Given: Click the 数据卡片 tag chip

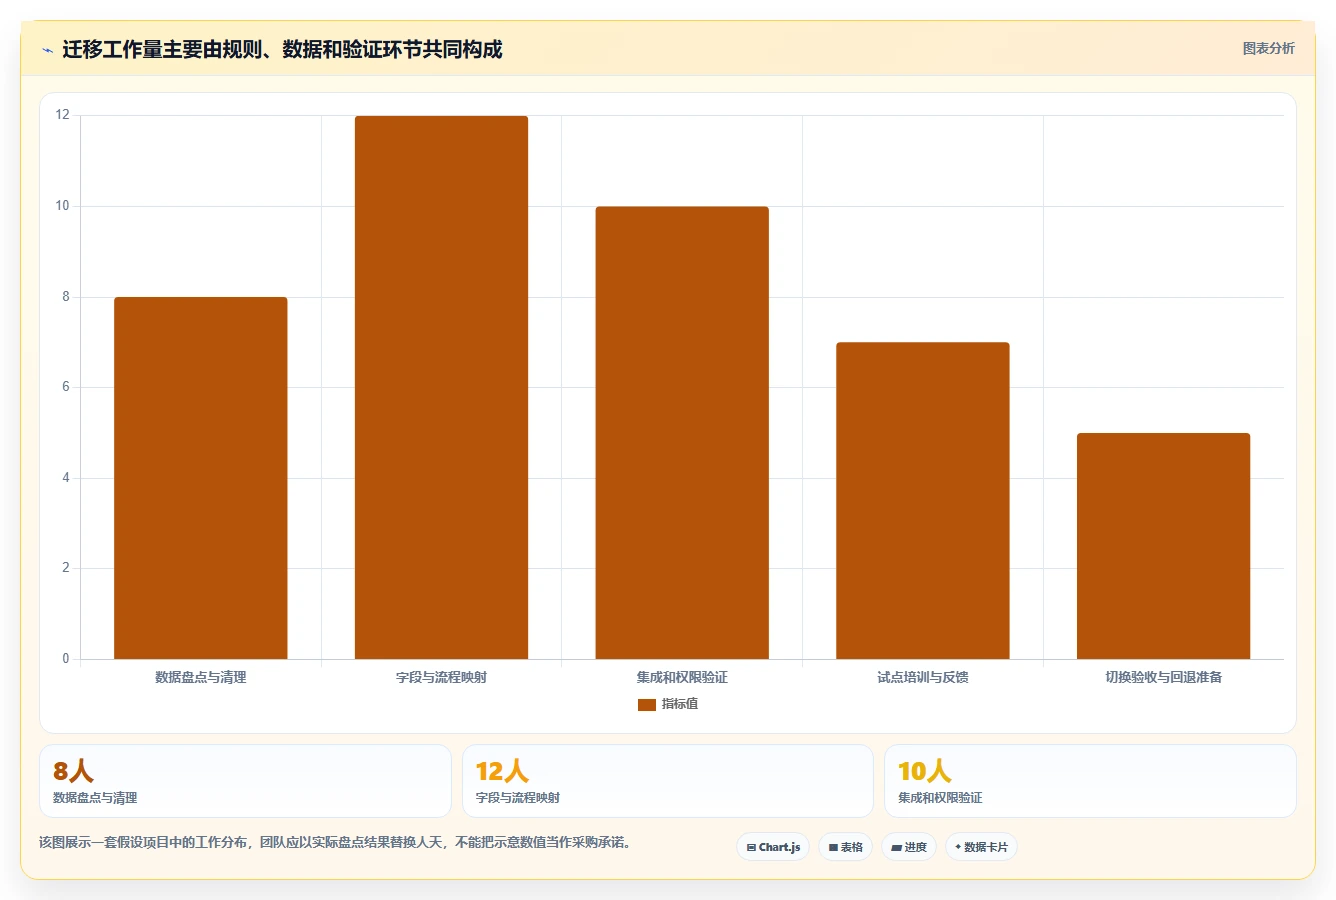Looking at the screenshot, I should (x=981, y=847).
